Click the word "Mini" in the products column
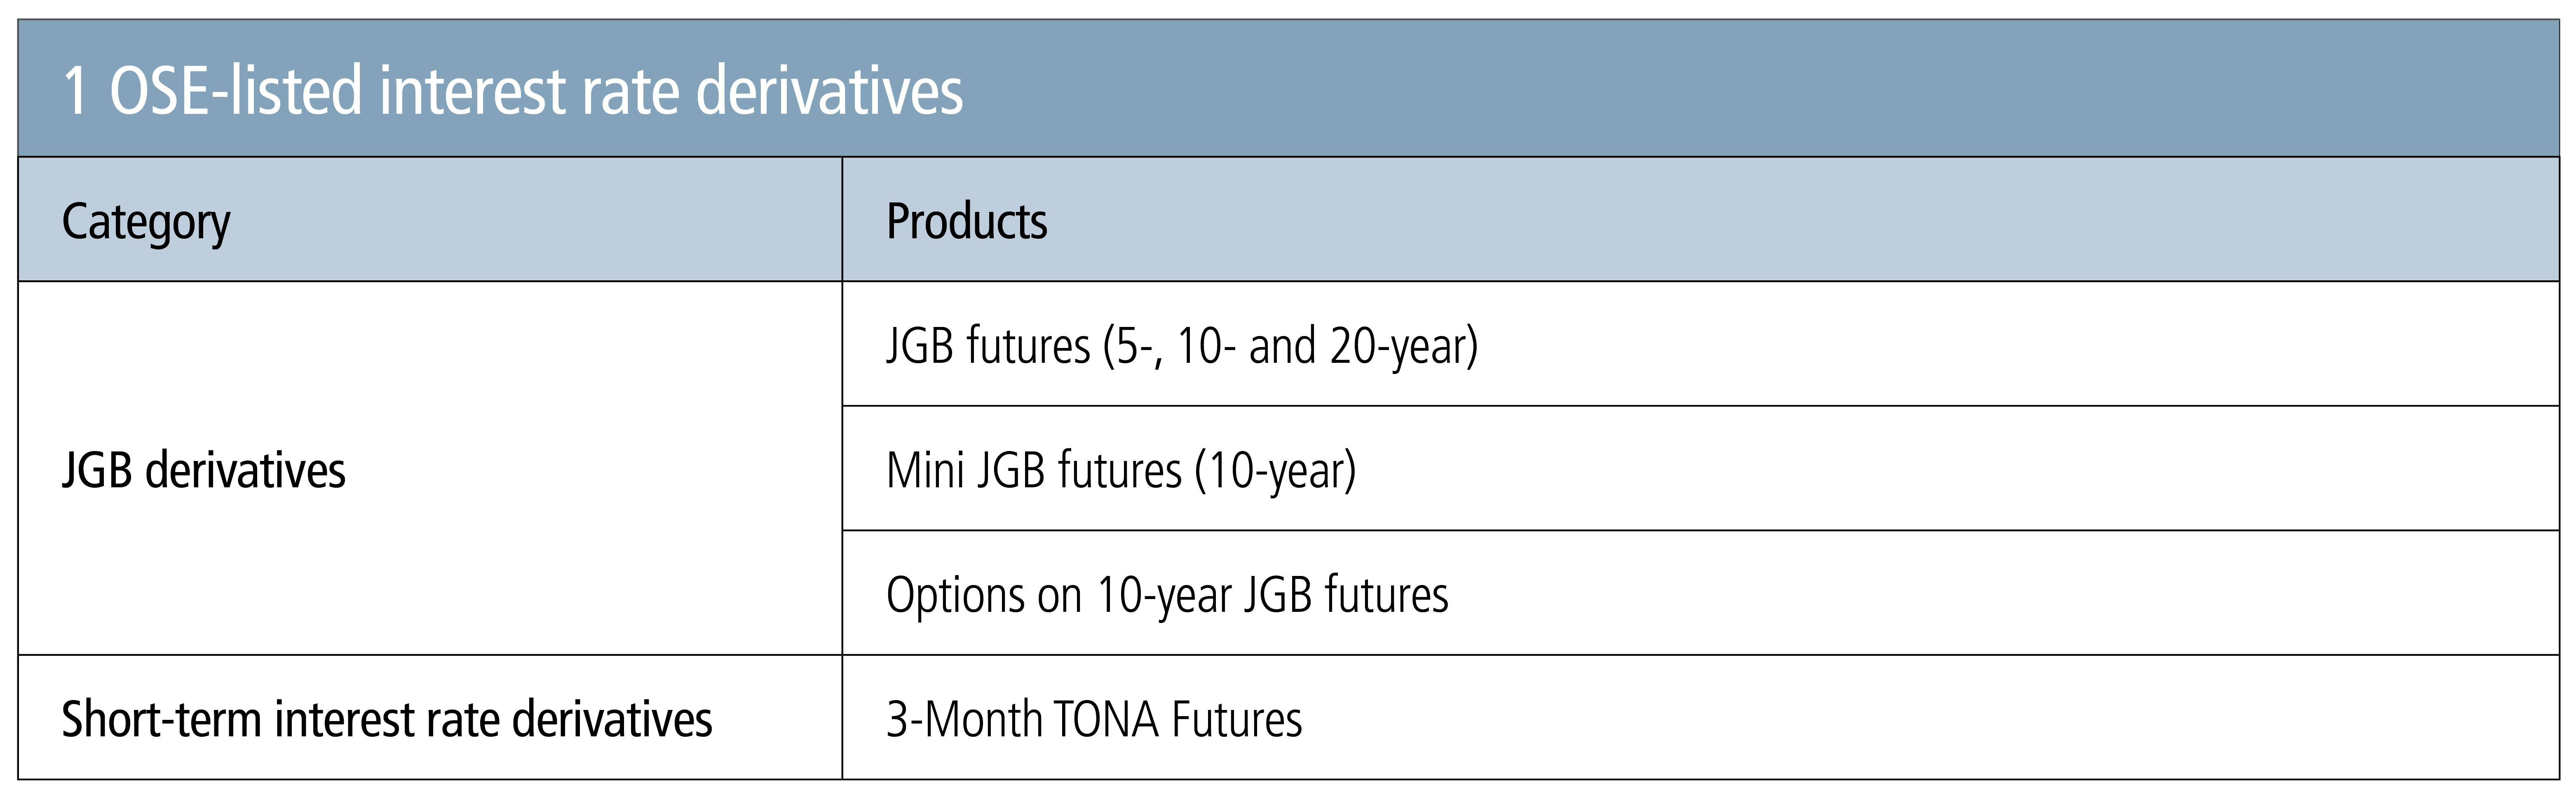The height and width of the screenshot is (799, 2576). [x=925, y=470]
